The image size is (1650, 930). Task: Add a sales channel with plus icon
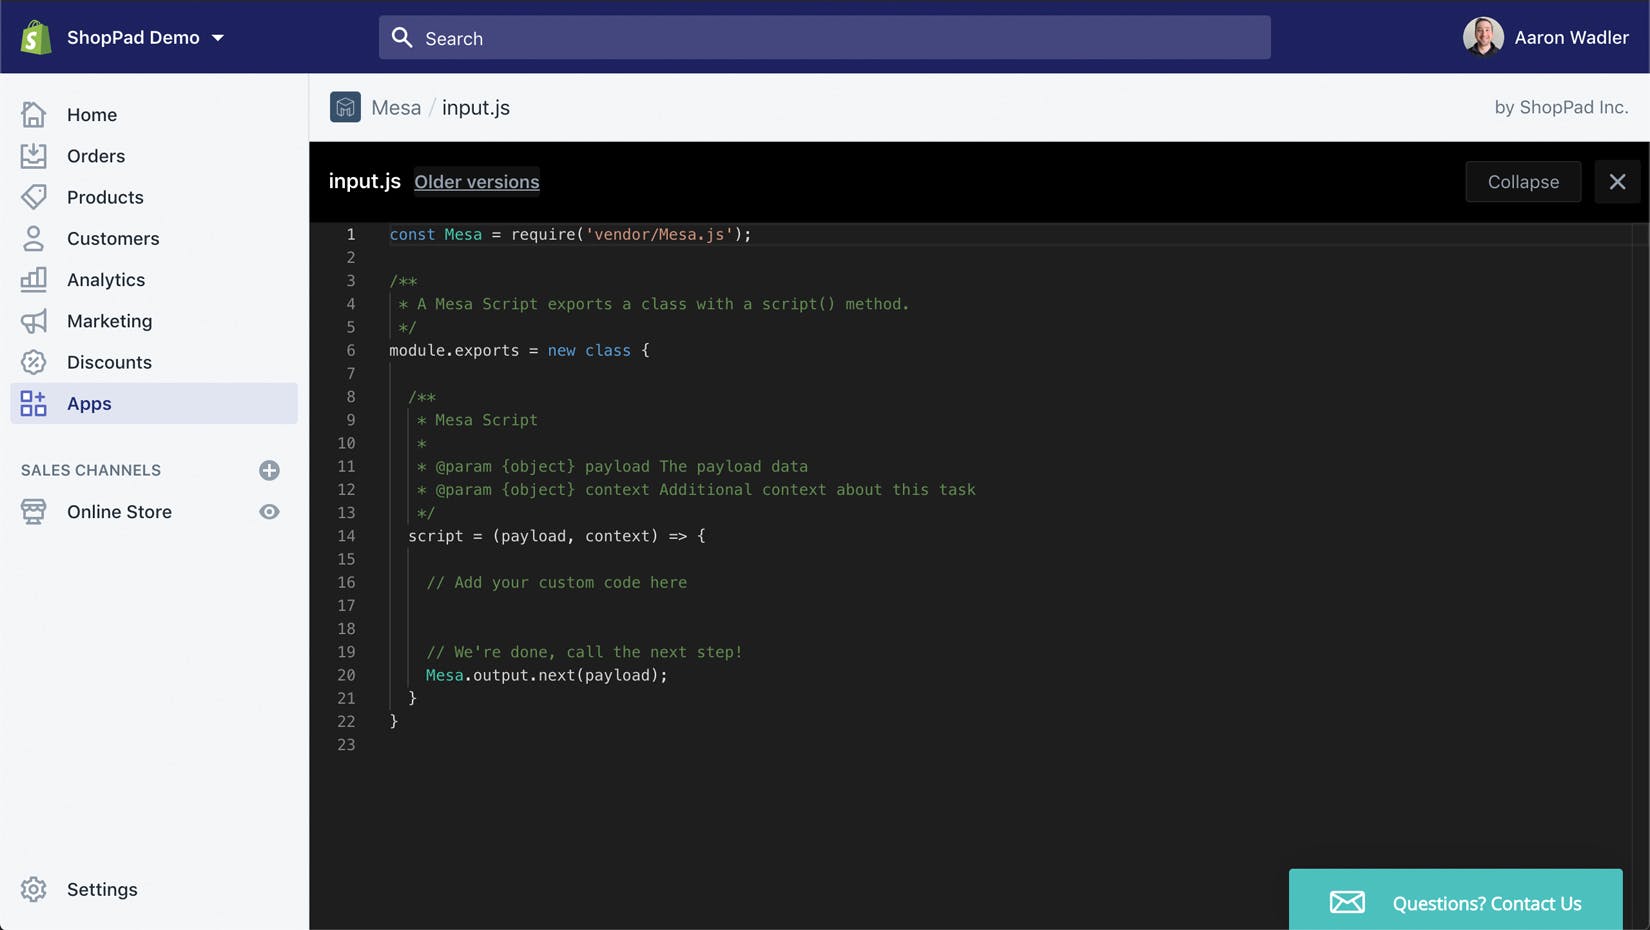[269, 470]
